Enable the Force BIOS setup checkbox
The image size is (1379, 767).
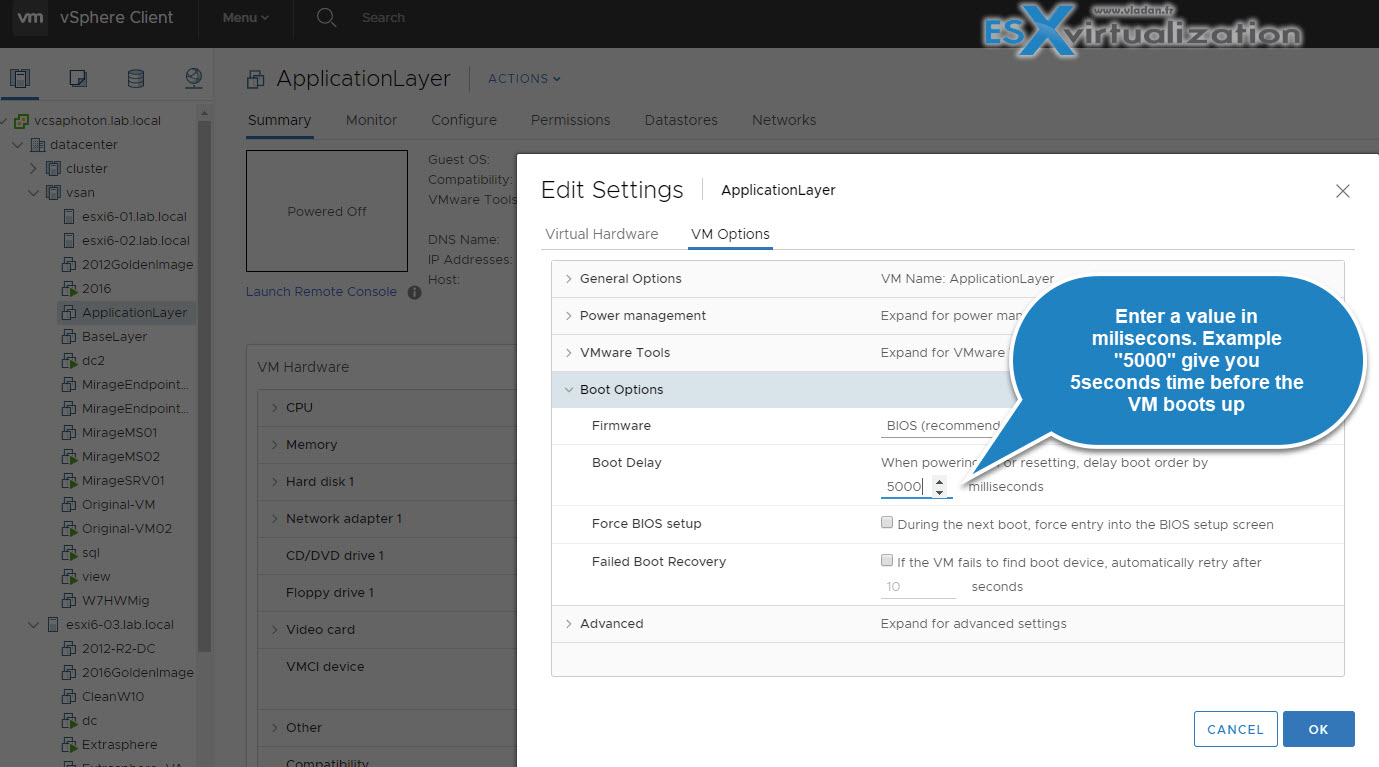(887, 523)
